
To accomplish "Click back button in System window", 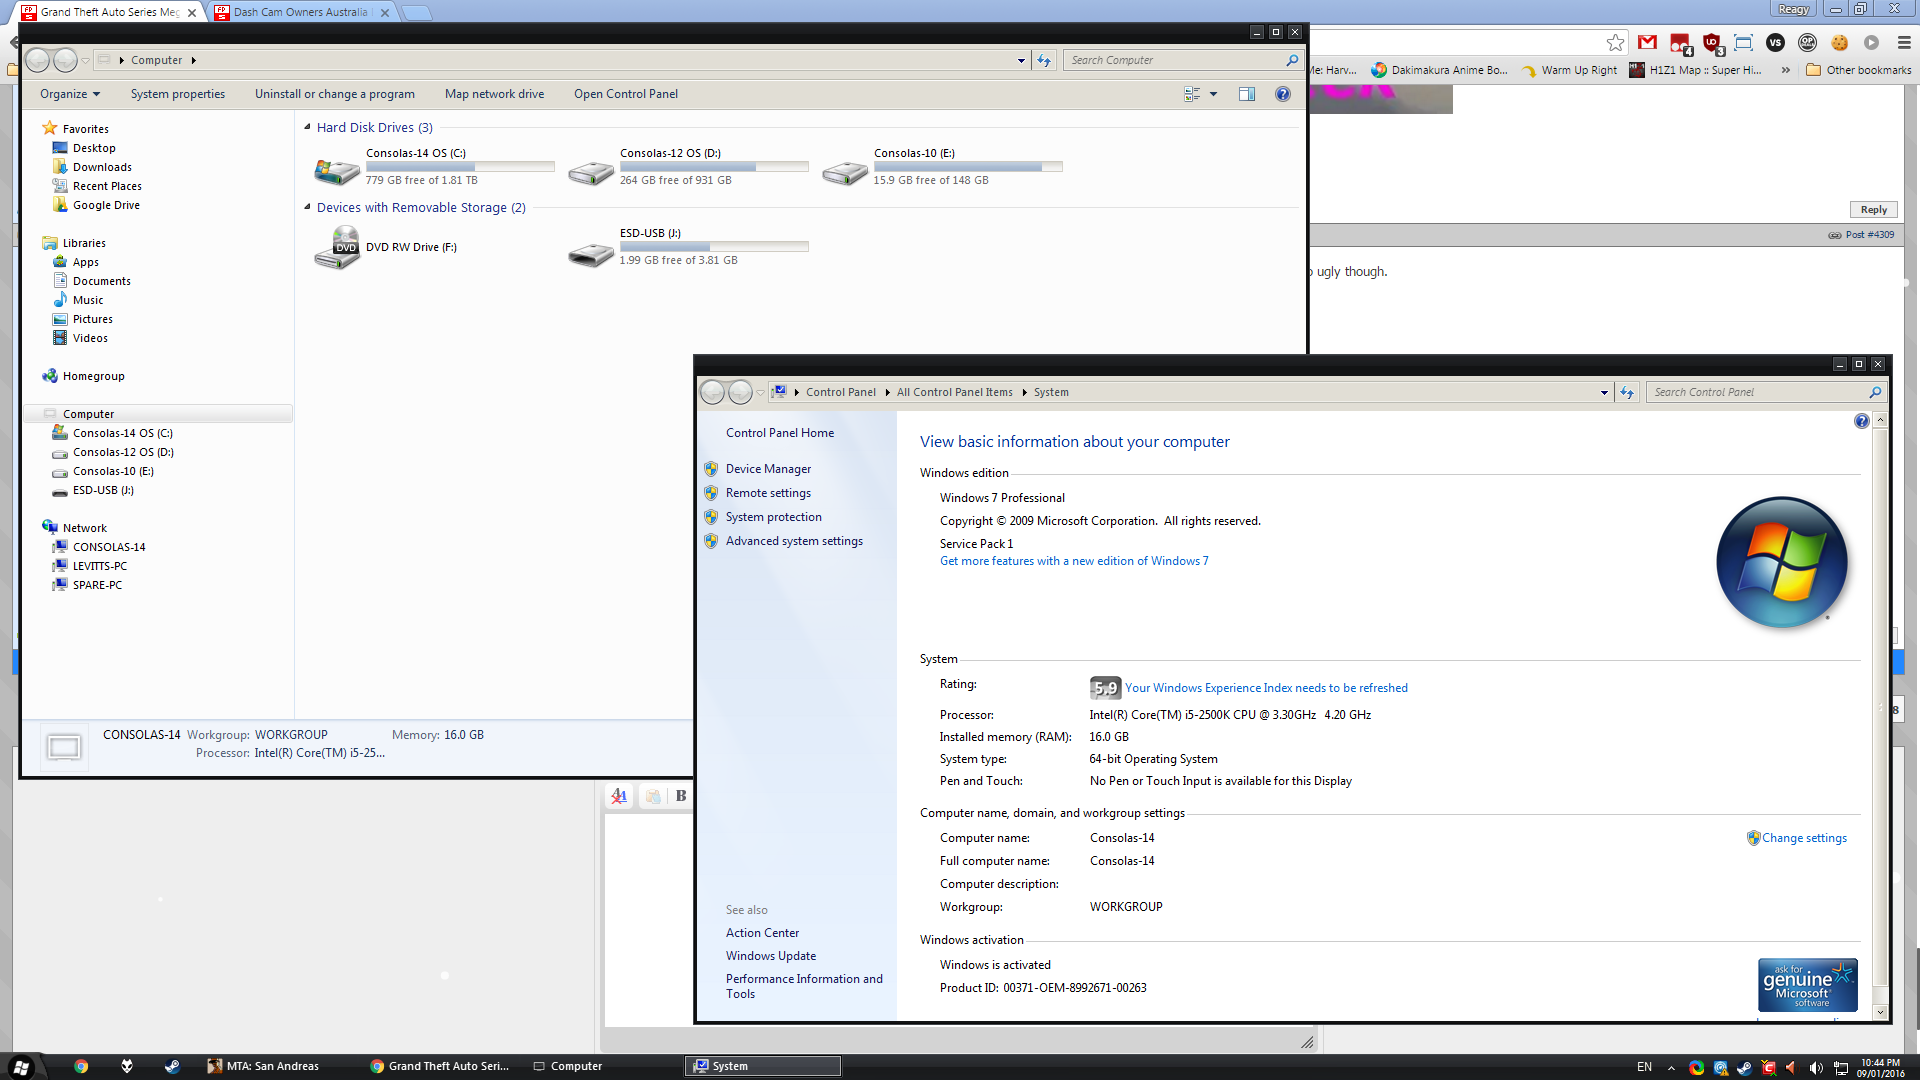I will pos(712,392).
